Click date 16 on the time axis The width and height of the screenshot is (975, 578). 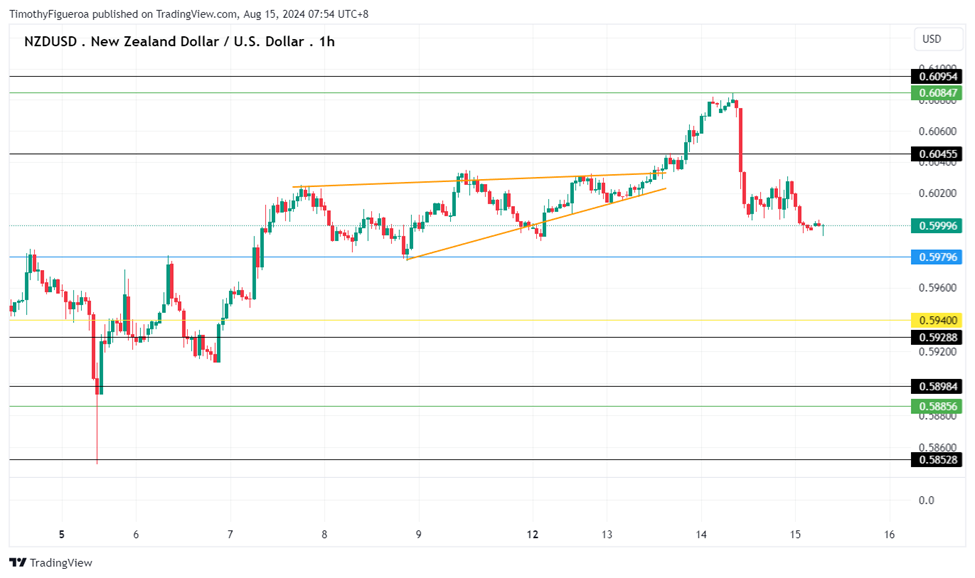889,535
